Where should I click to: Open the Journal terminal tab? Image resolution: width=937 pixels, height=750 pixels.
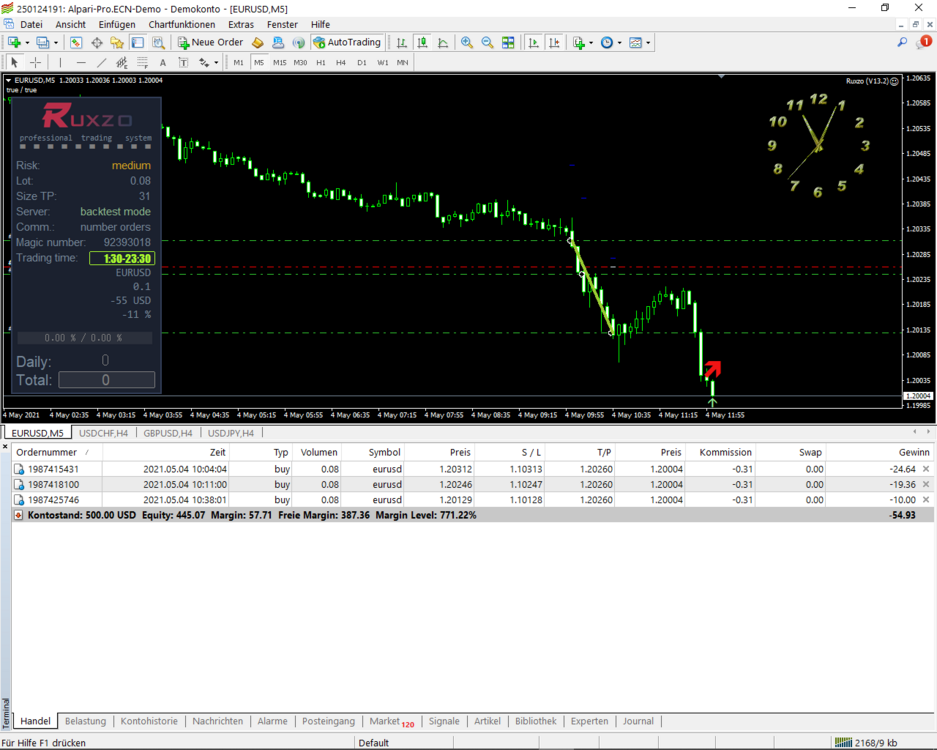pos(638,721)
